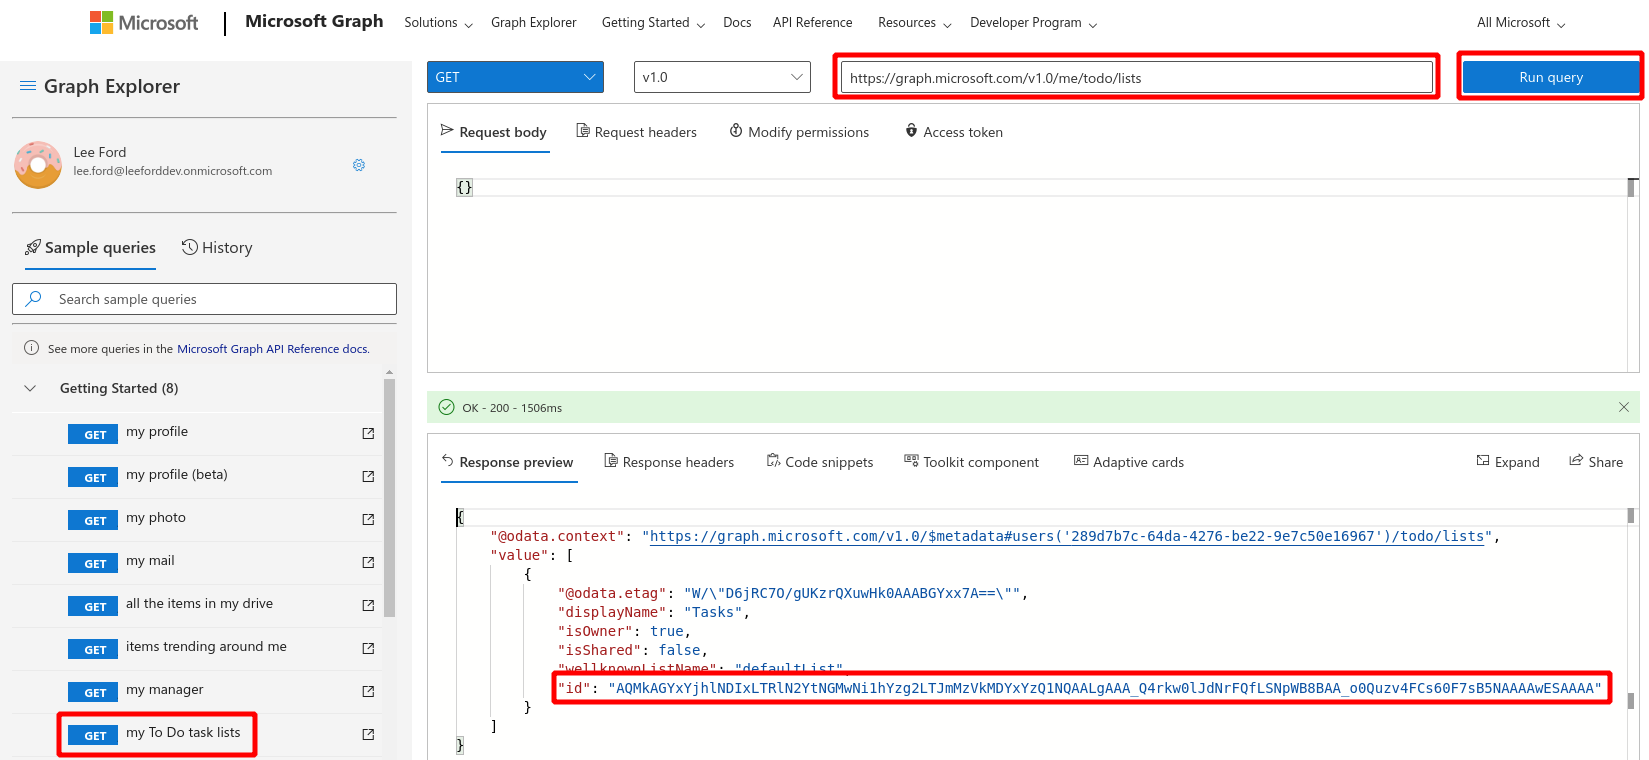Select the Request headers tab

point(637,132)
